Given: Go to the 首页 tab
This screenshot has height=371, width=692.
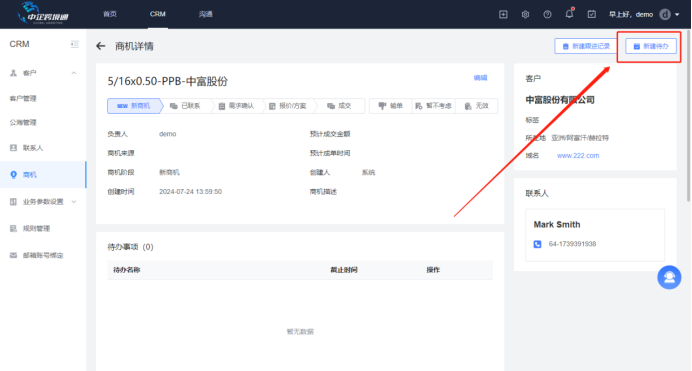Looking at the screenshot, I should pyautogui.click(x=110, y=14).
